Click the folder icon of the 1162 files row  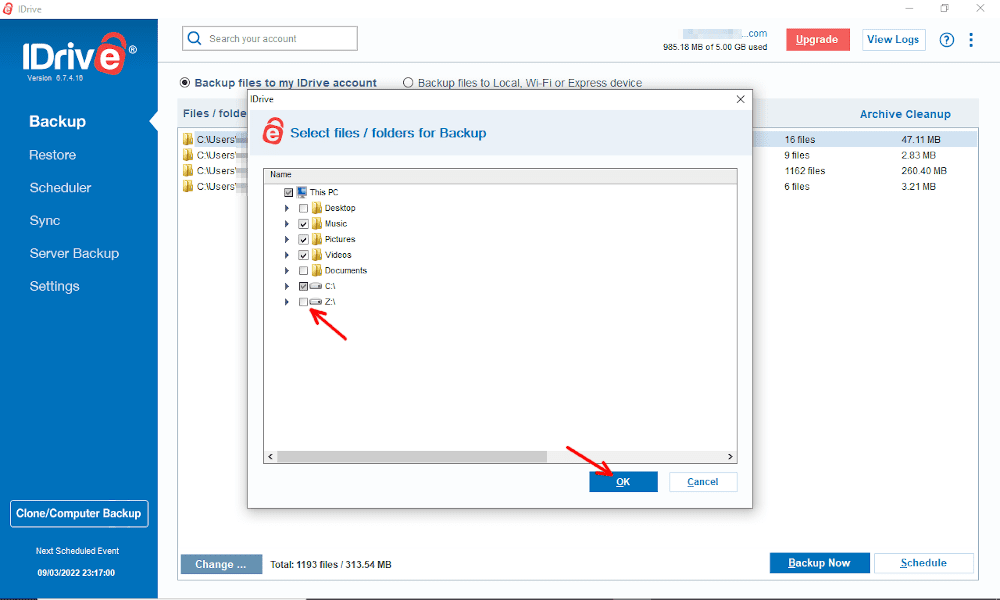pos(188,170)
